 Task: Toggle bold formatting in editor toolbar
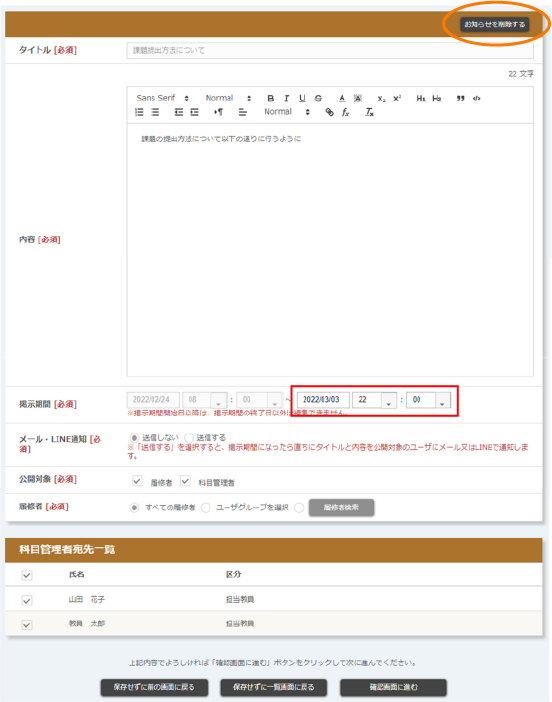tap(270, 98)
